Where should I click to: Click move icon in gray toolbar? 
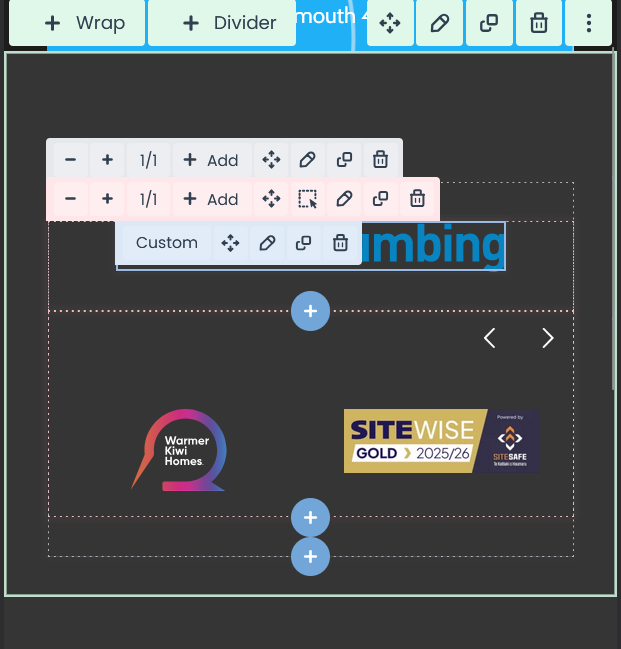click(271, 160)
